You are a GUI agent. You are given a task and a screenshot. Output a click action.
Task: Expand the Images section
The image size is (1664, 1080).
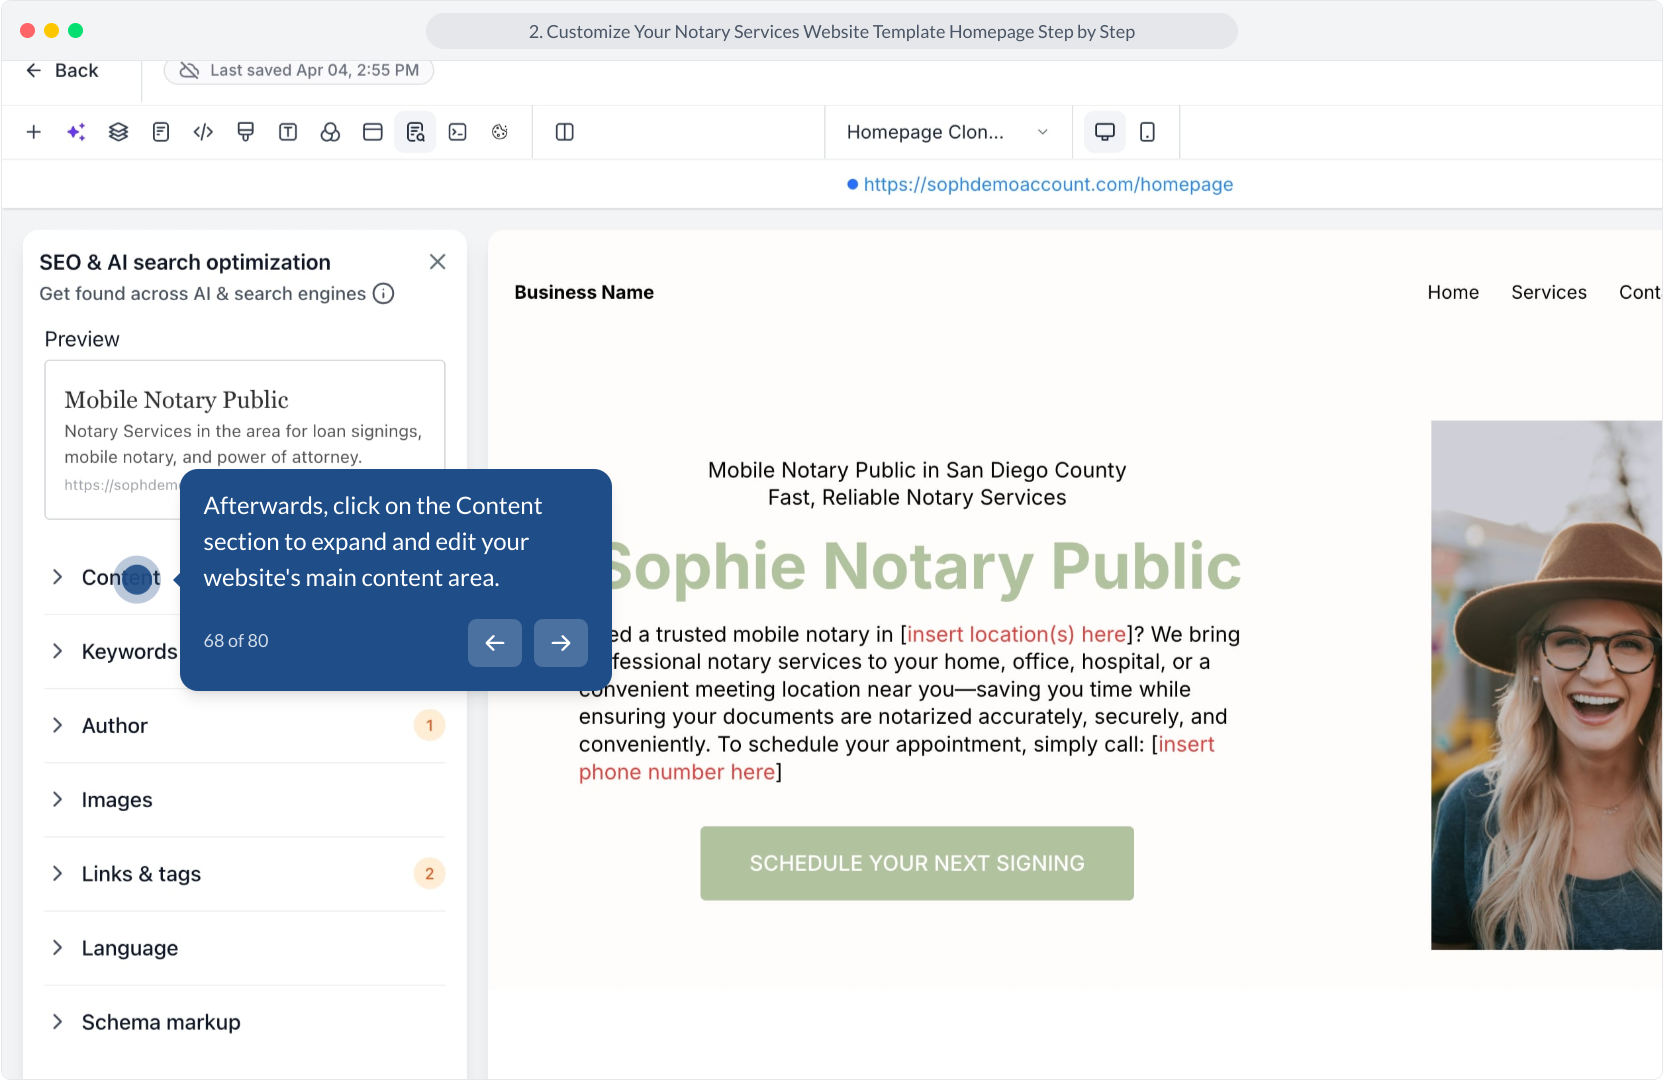pos(245,800)
